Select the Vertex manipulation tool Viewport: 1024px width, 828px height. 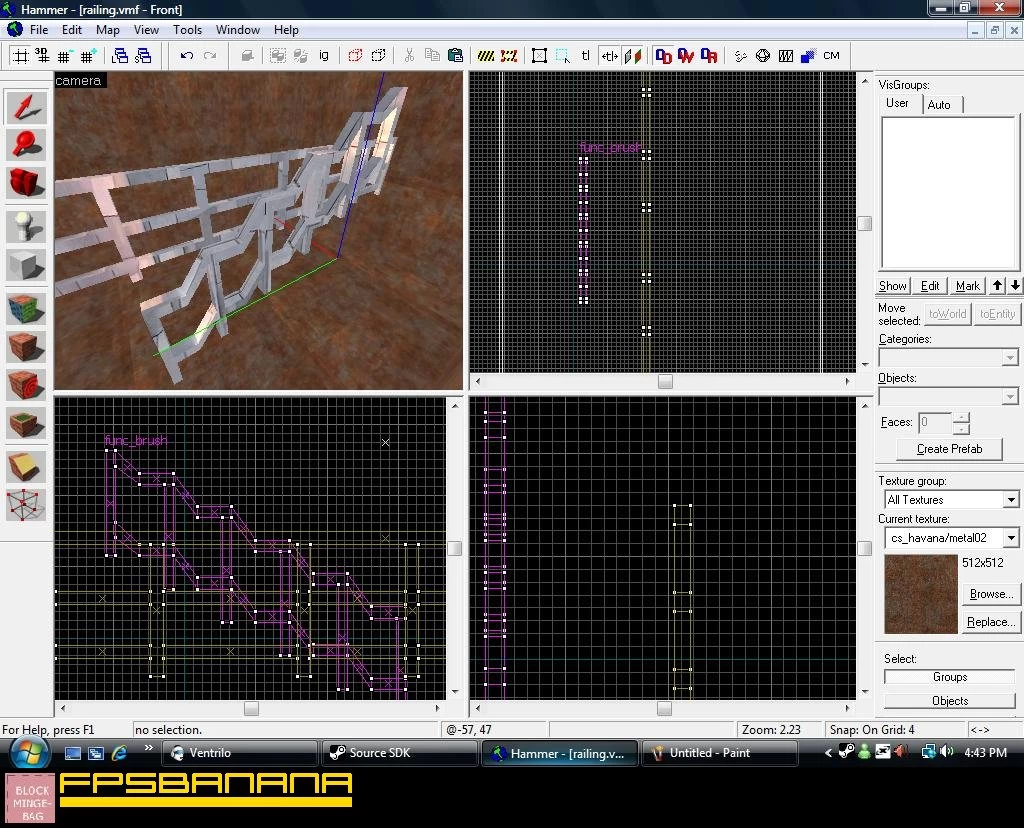25,505
